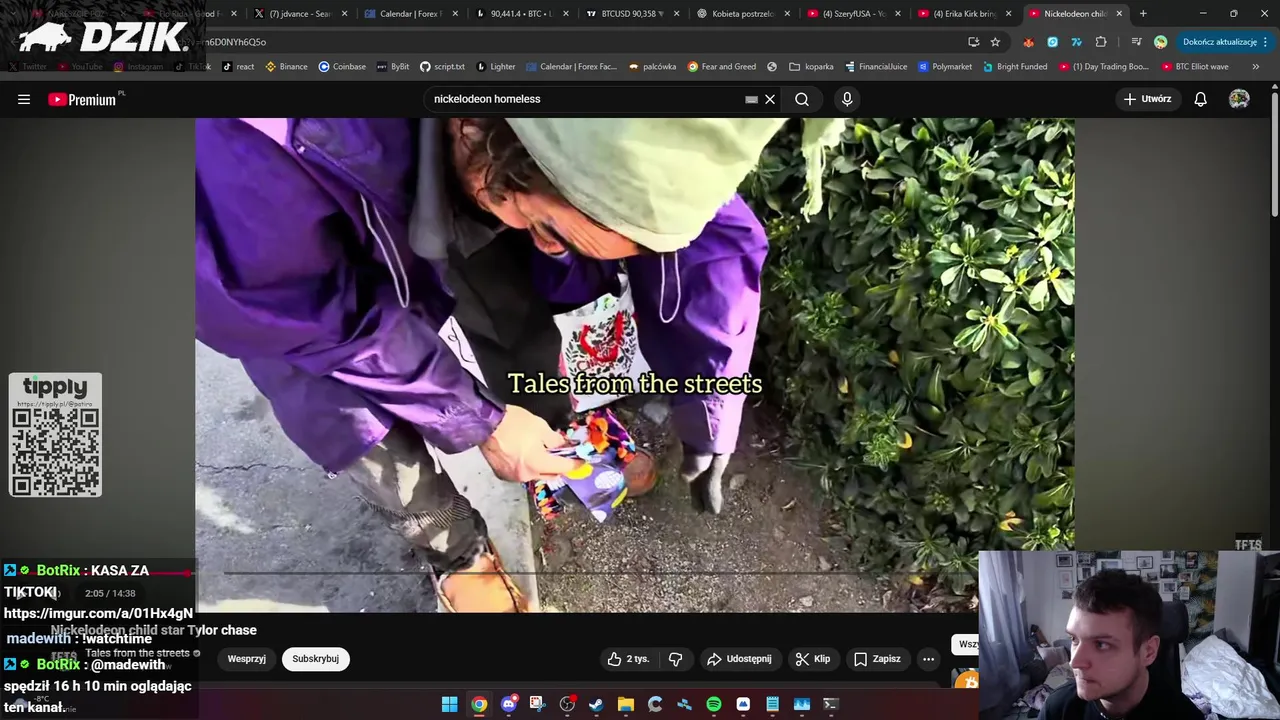Click the imgur.com link in chat
1280x720 pixels.
pos(98,613)
